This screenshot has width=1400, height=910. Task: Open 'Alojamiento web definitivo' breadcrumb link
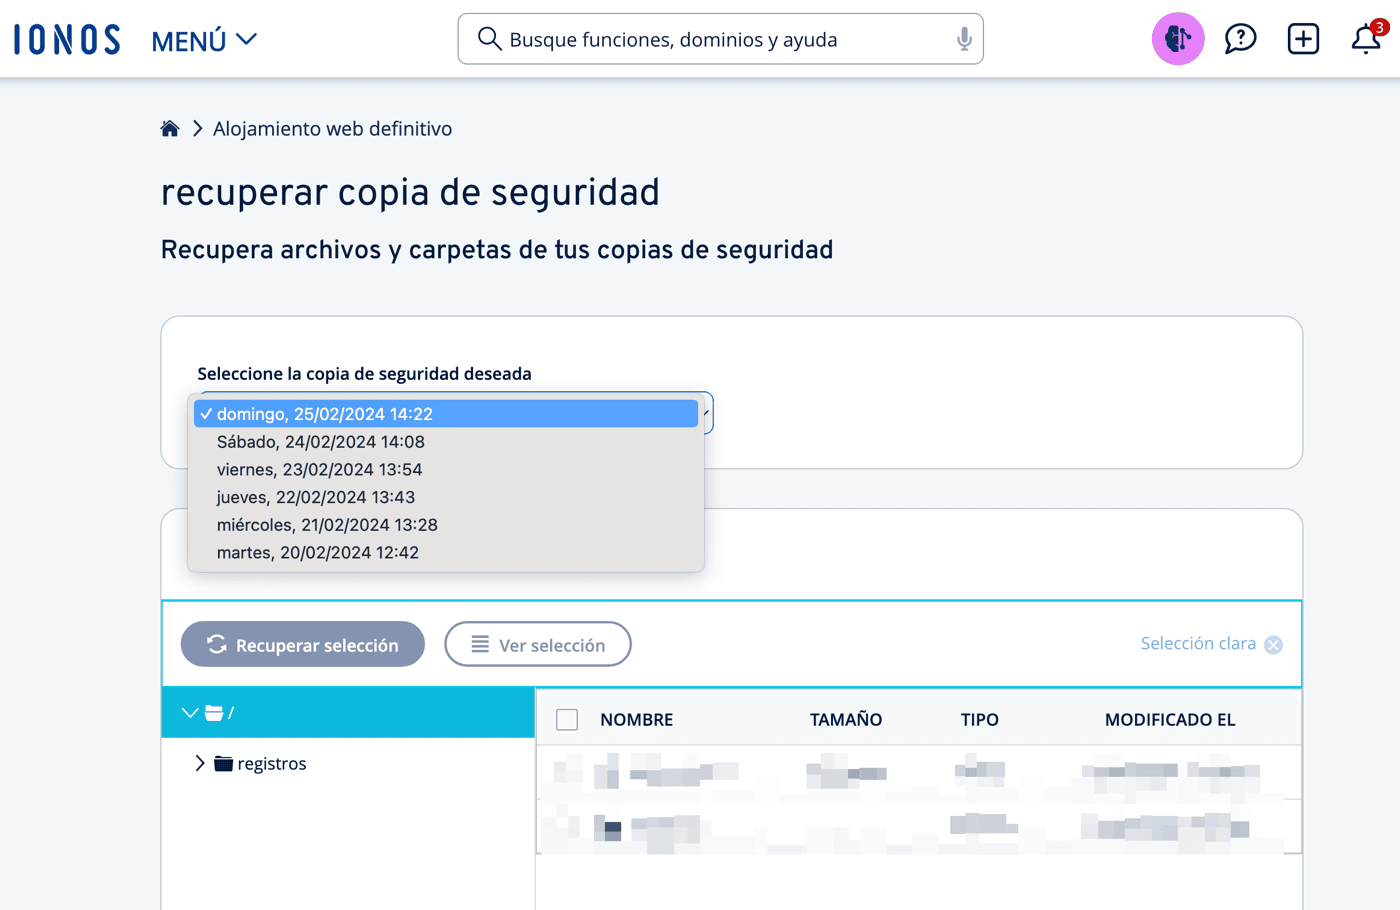click(332, 129)
